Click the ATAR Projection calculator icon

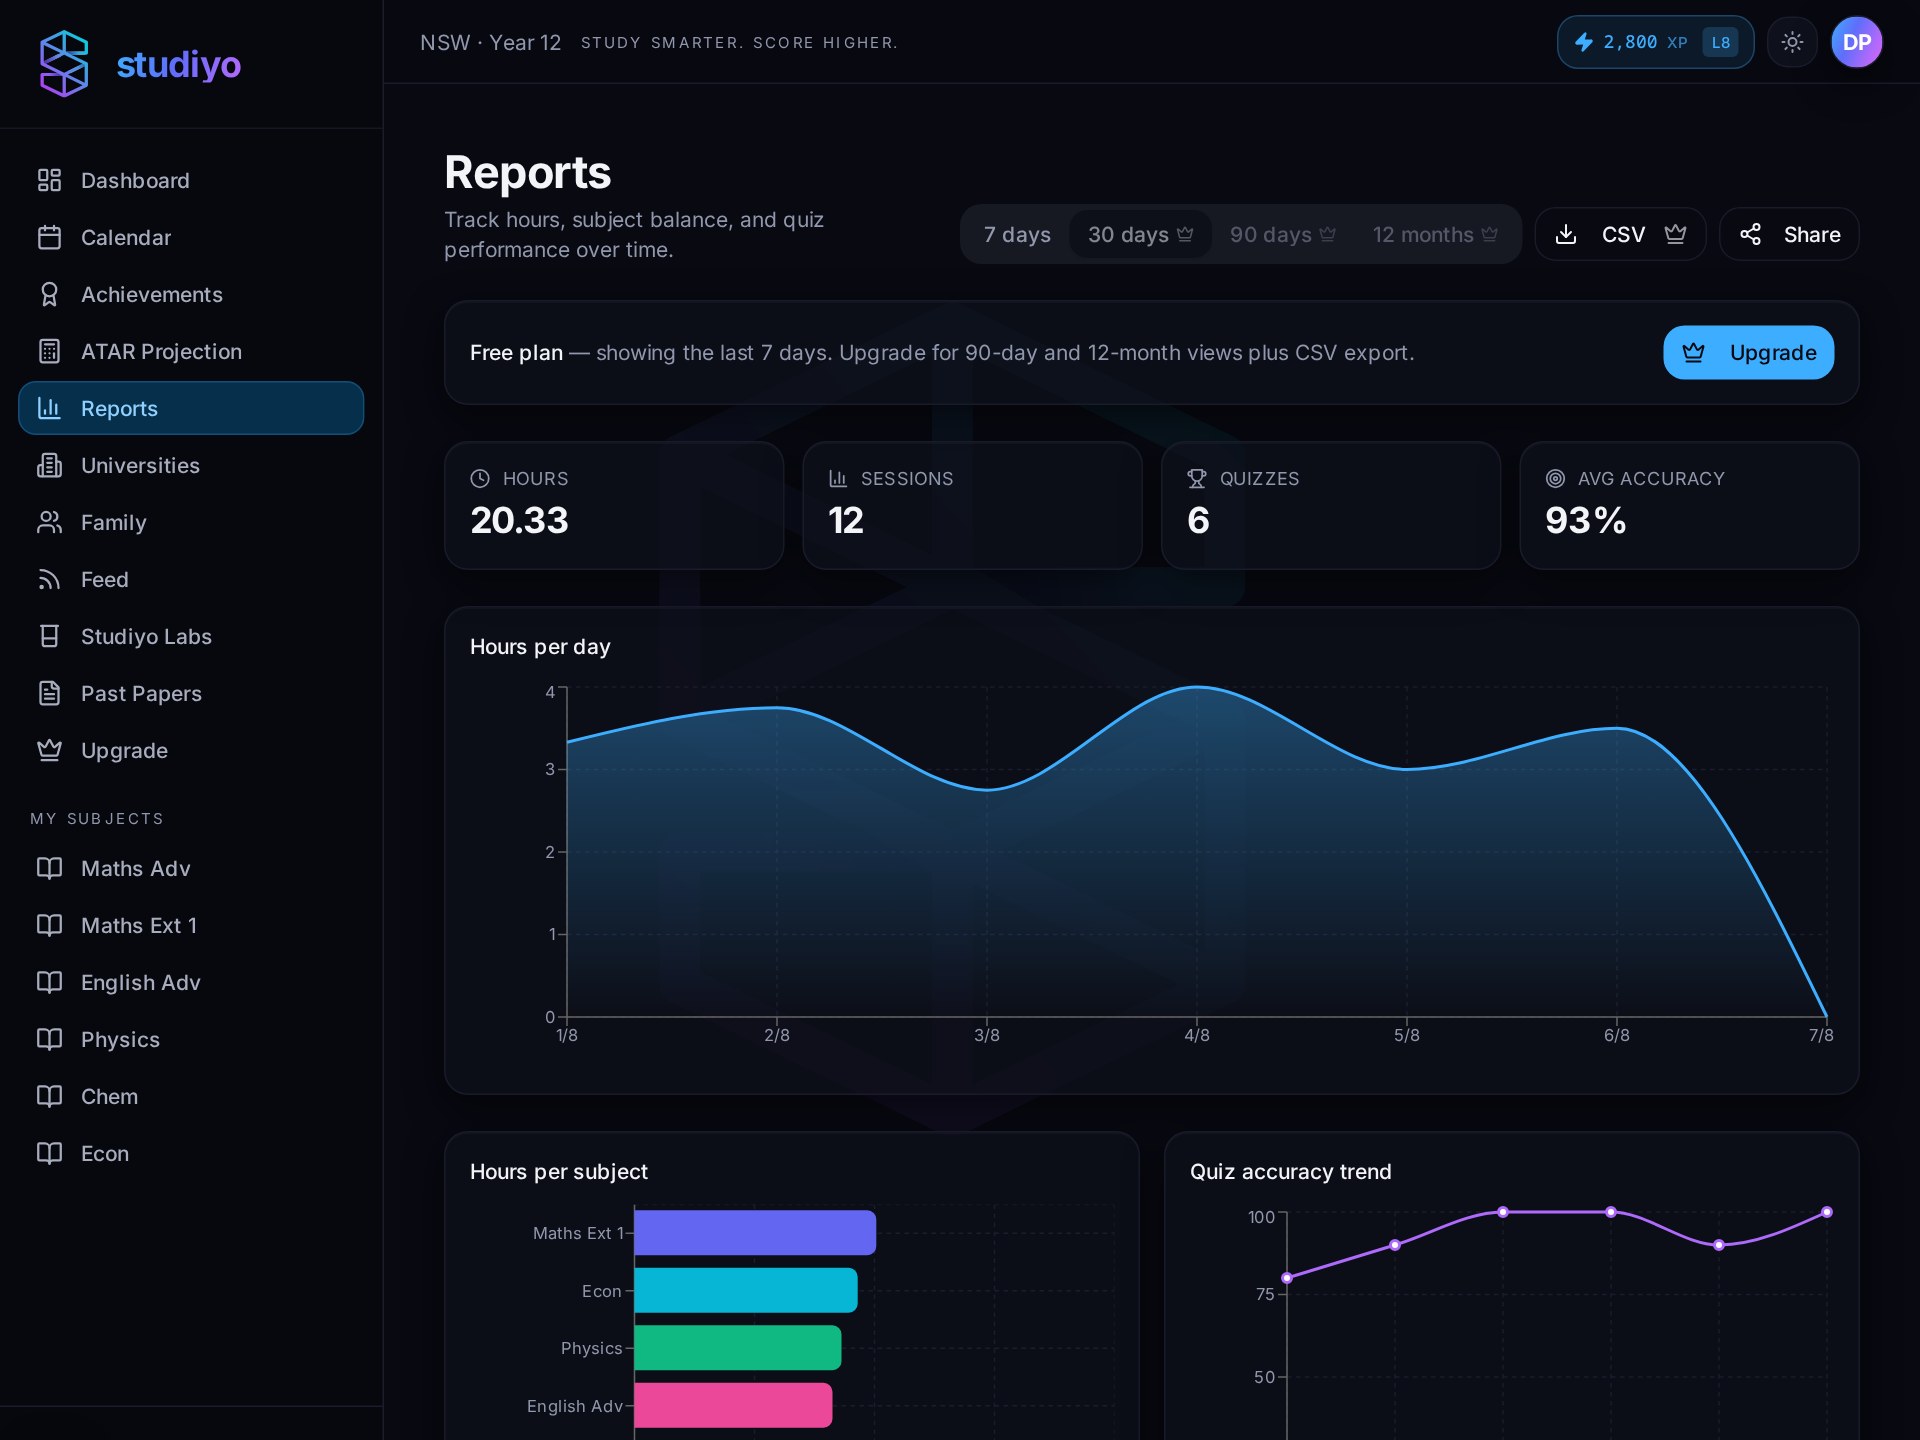pos(49,351)
